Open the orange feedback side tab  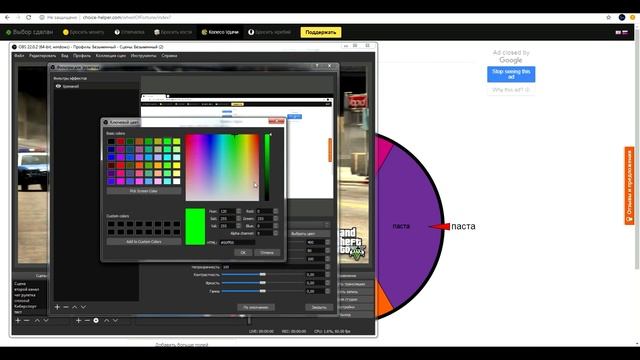pyautogui.click(x=629, y=186)
